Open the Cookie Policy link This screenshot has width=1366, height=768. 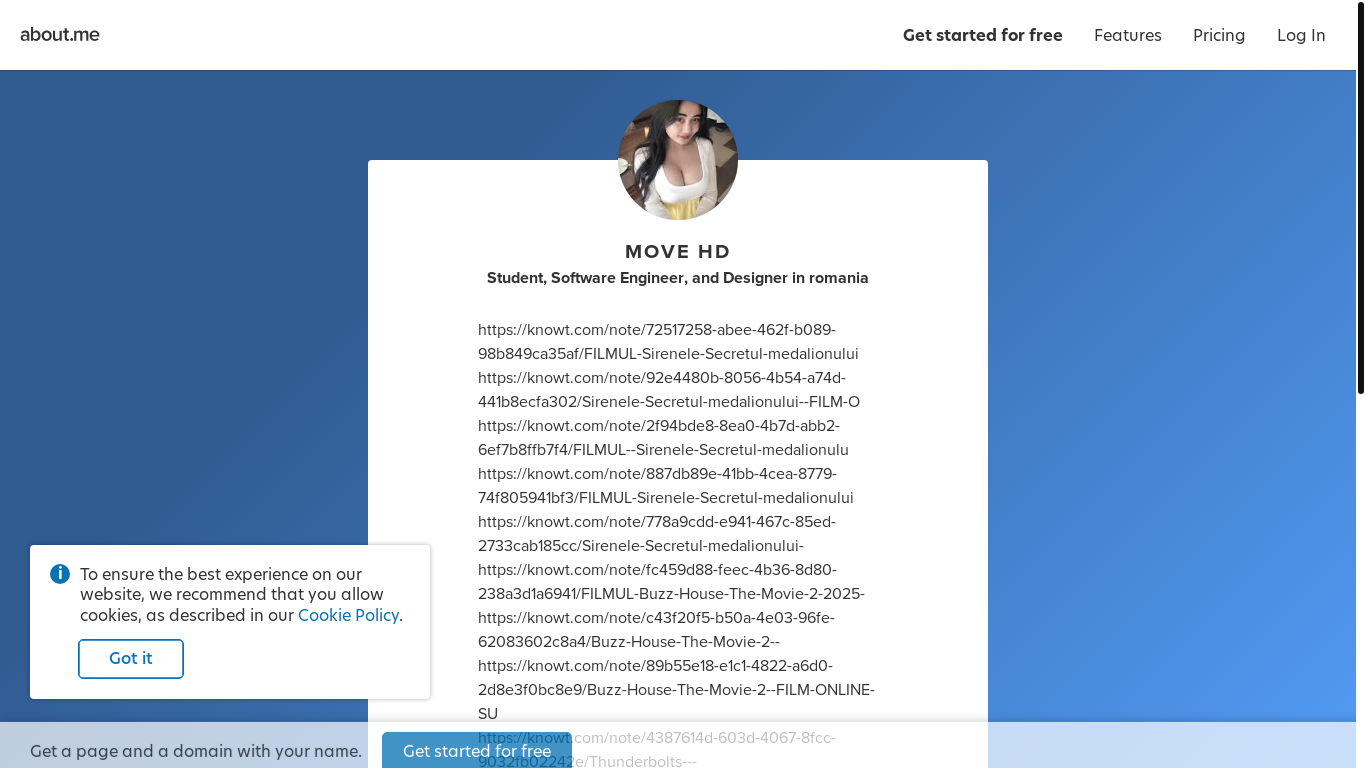click(348, 615)
